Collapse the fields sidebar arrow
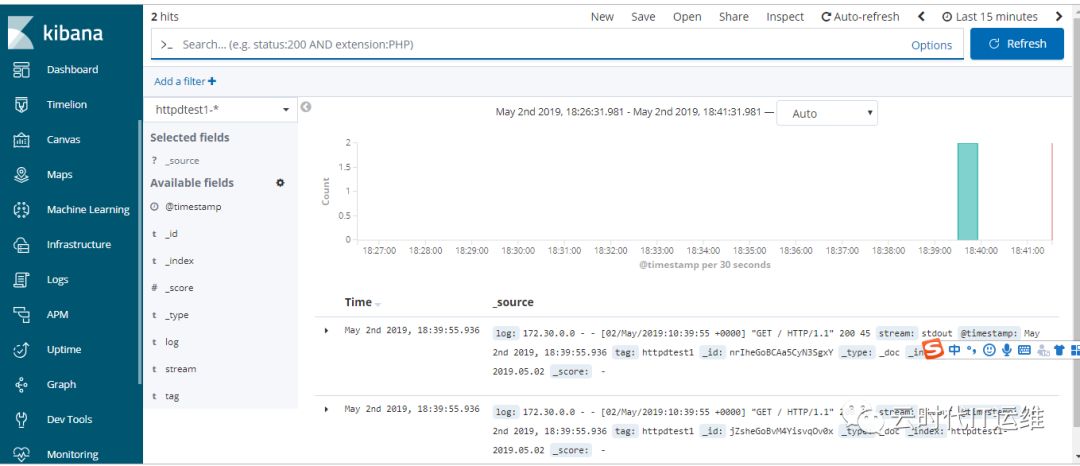The width and height of the screenshot is (1080, 466). pos(306,107)
